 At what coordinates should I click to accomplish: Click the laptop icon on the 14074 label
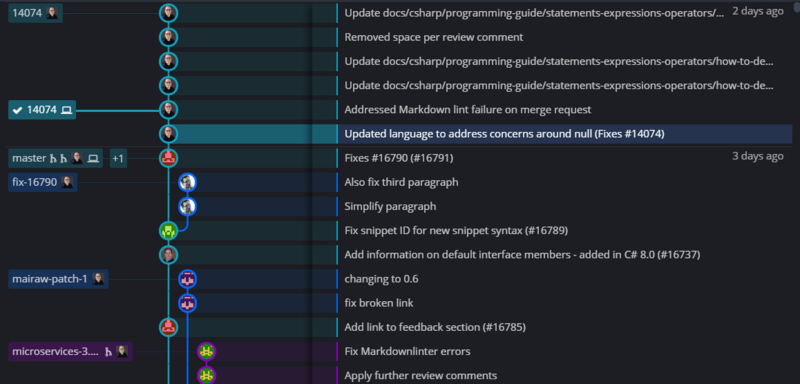(67, 110)
